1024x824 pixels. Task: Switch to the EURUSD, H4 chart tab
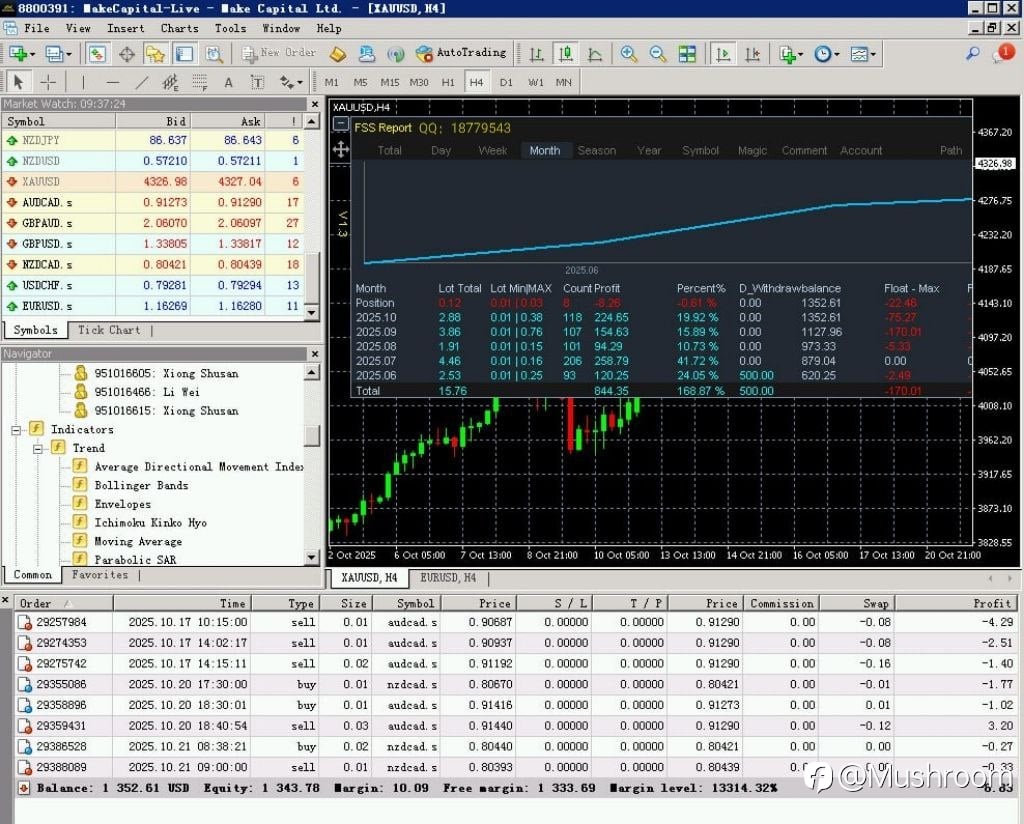tap(448, 577)
